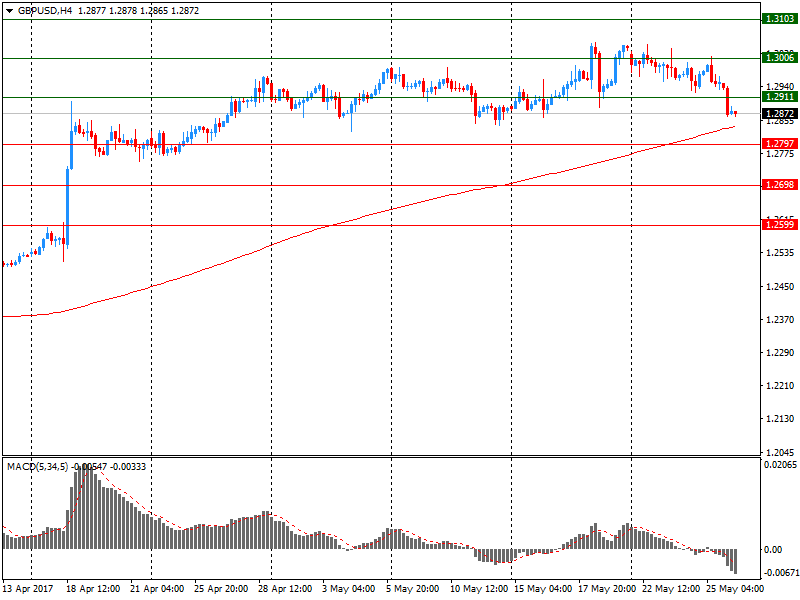The width and height of the screenshot is (800, 600).
Task: Click the 1.2940 price scale value
Action: pyautogui.click(x=780, y=87)
